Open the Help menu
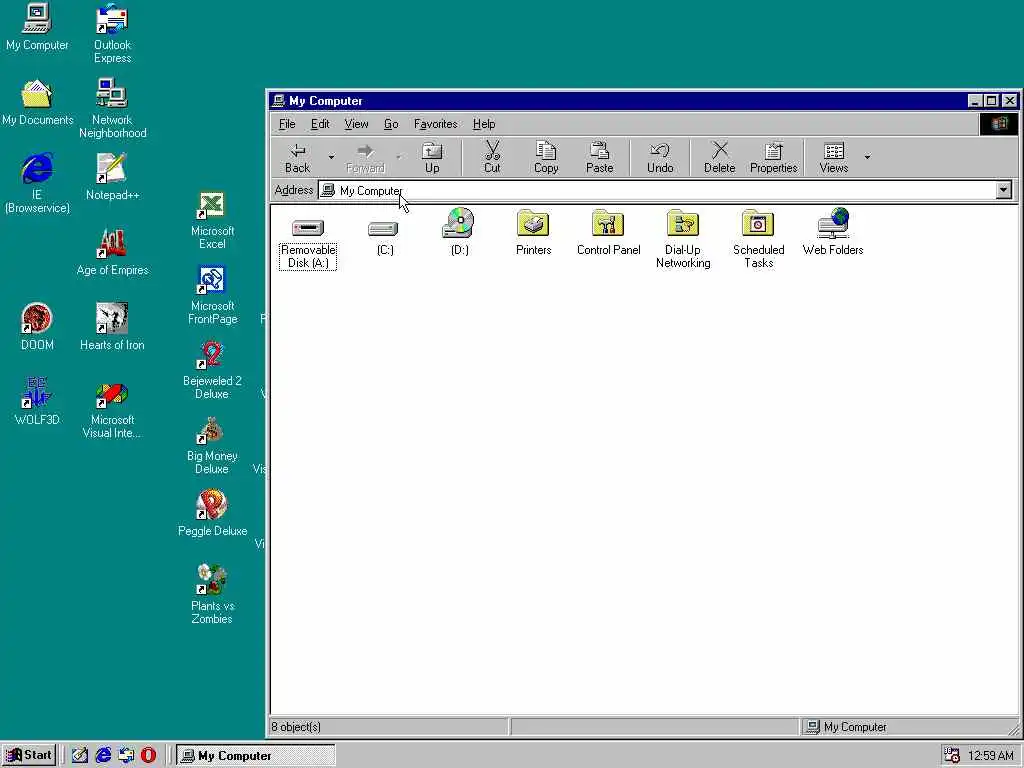The width and height of the screenshot is (1024, 768). point(484,124)
